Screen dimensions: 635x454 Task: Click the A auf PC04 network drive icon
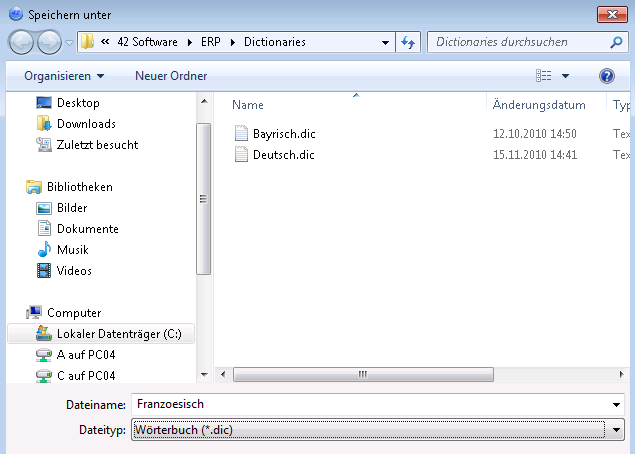coord(44,355)
